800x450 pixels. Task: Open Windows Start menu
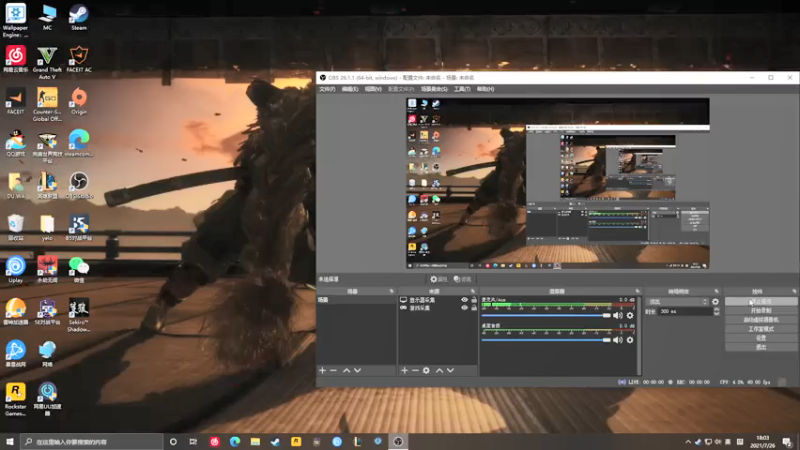pos(10,442)
